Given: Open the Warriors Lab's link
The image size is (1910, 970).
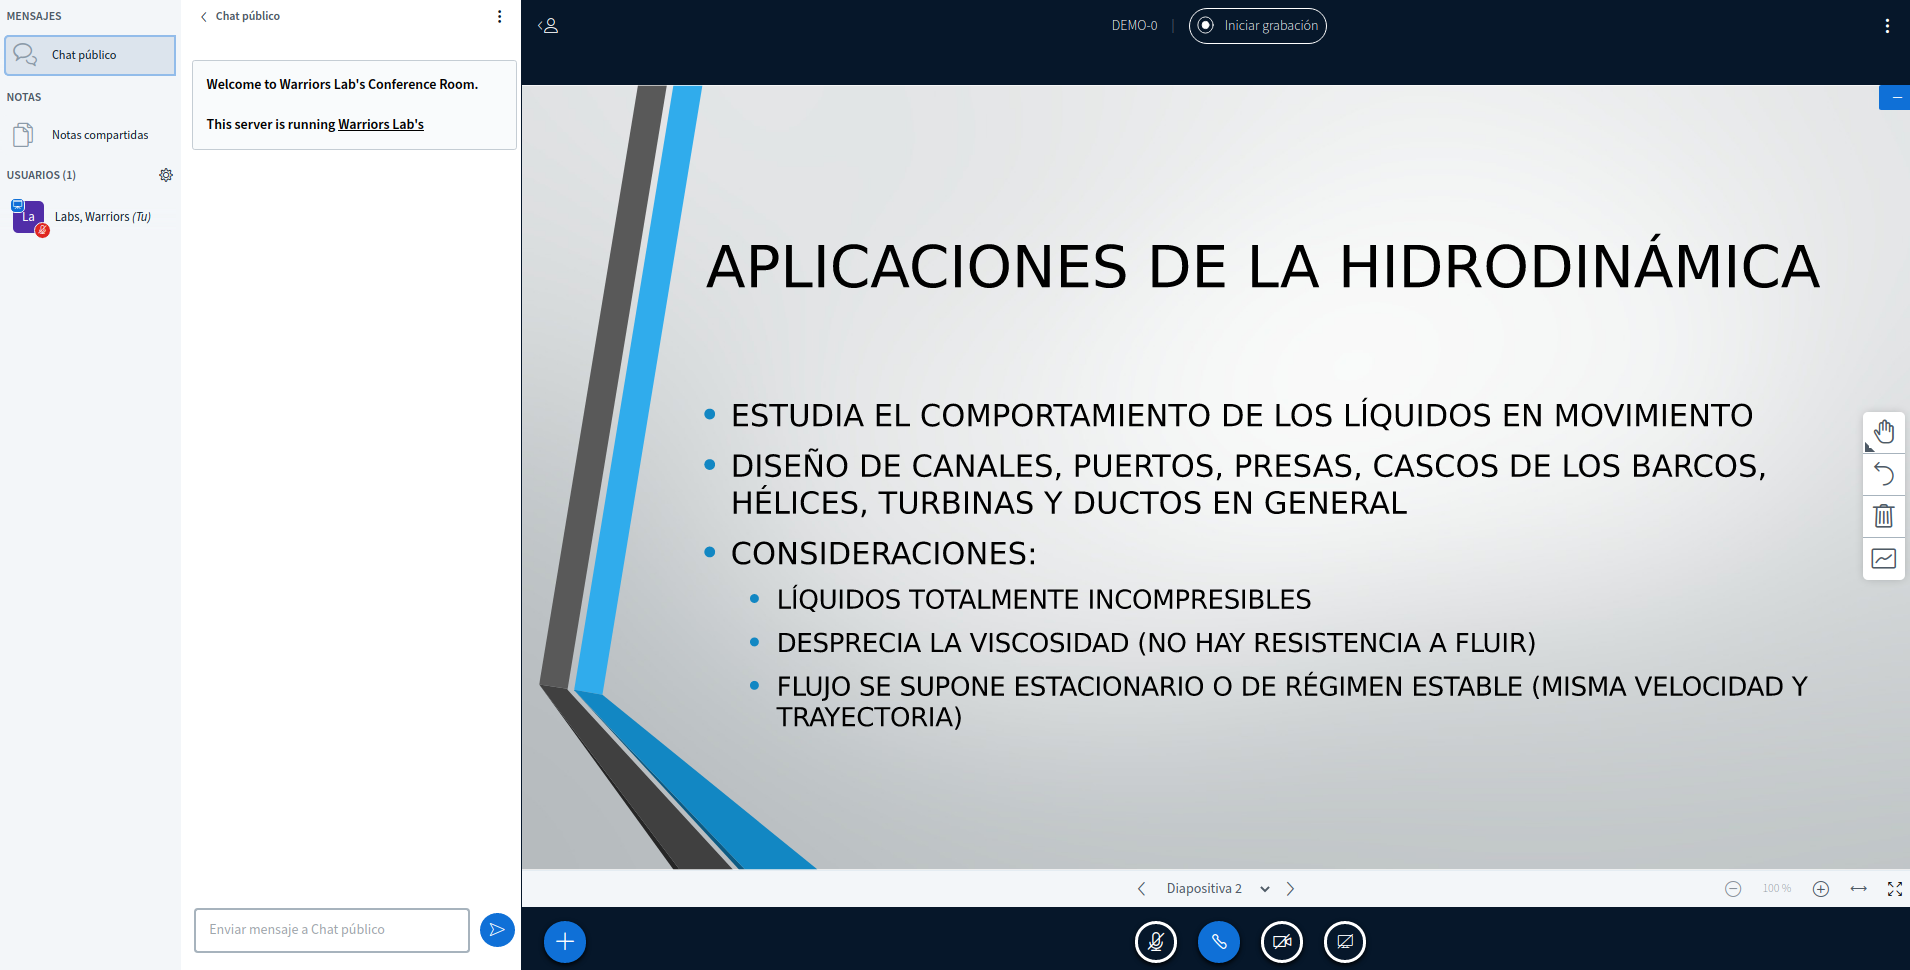Looking at the screenshot, I should (380, 125).
